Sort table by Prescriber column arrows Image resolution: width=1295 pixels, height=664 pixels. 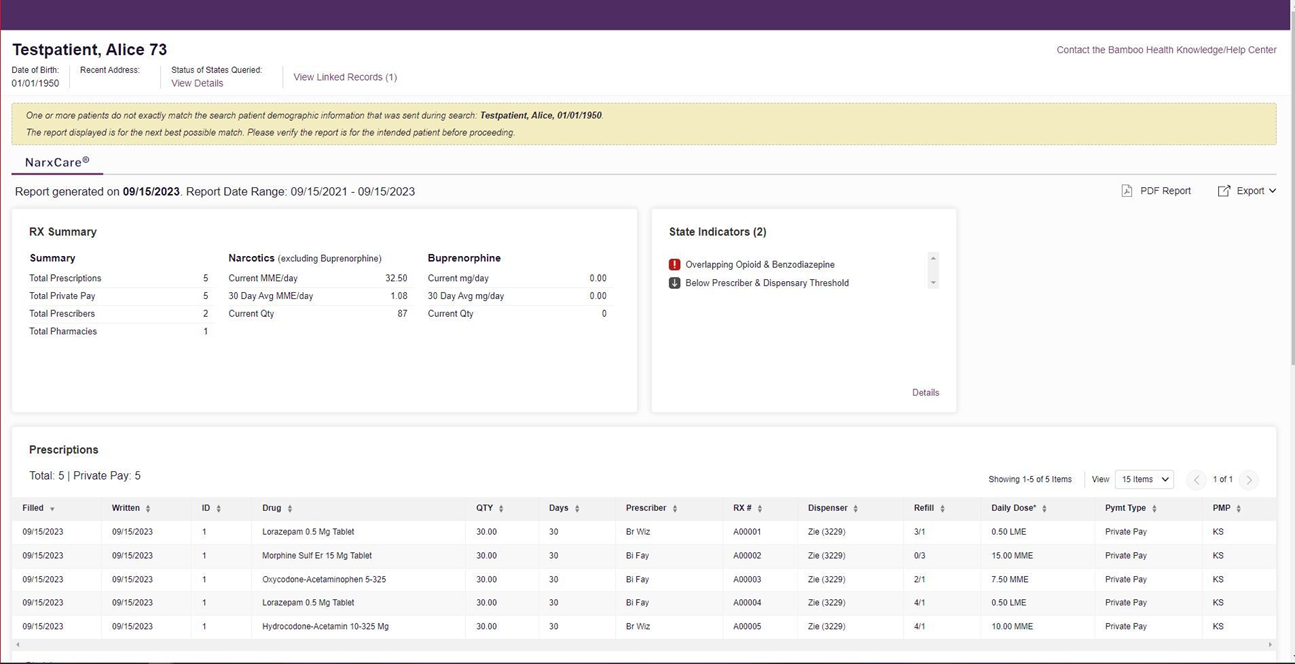675,509
